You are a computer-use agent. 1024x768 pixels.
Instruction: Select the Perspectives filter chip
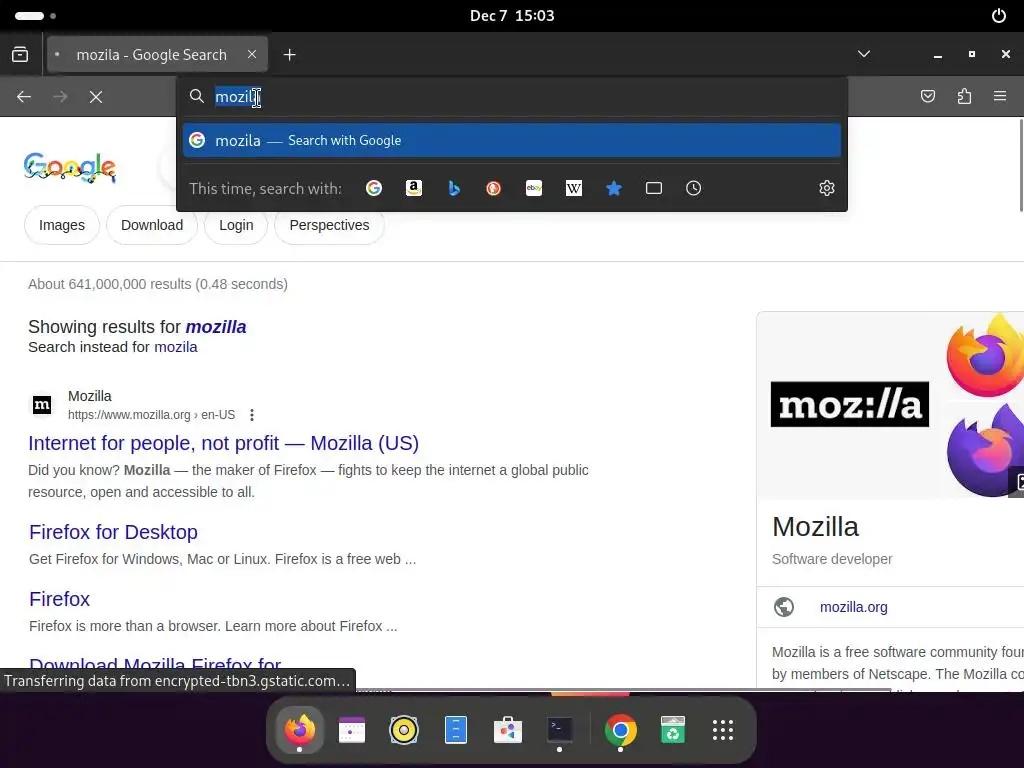click(329, 225)
